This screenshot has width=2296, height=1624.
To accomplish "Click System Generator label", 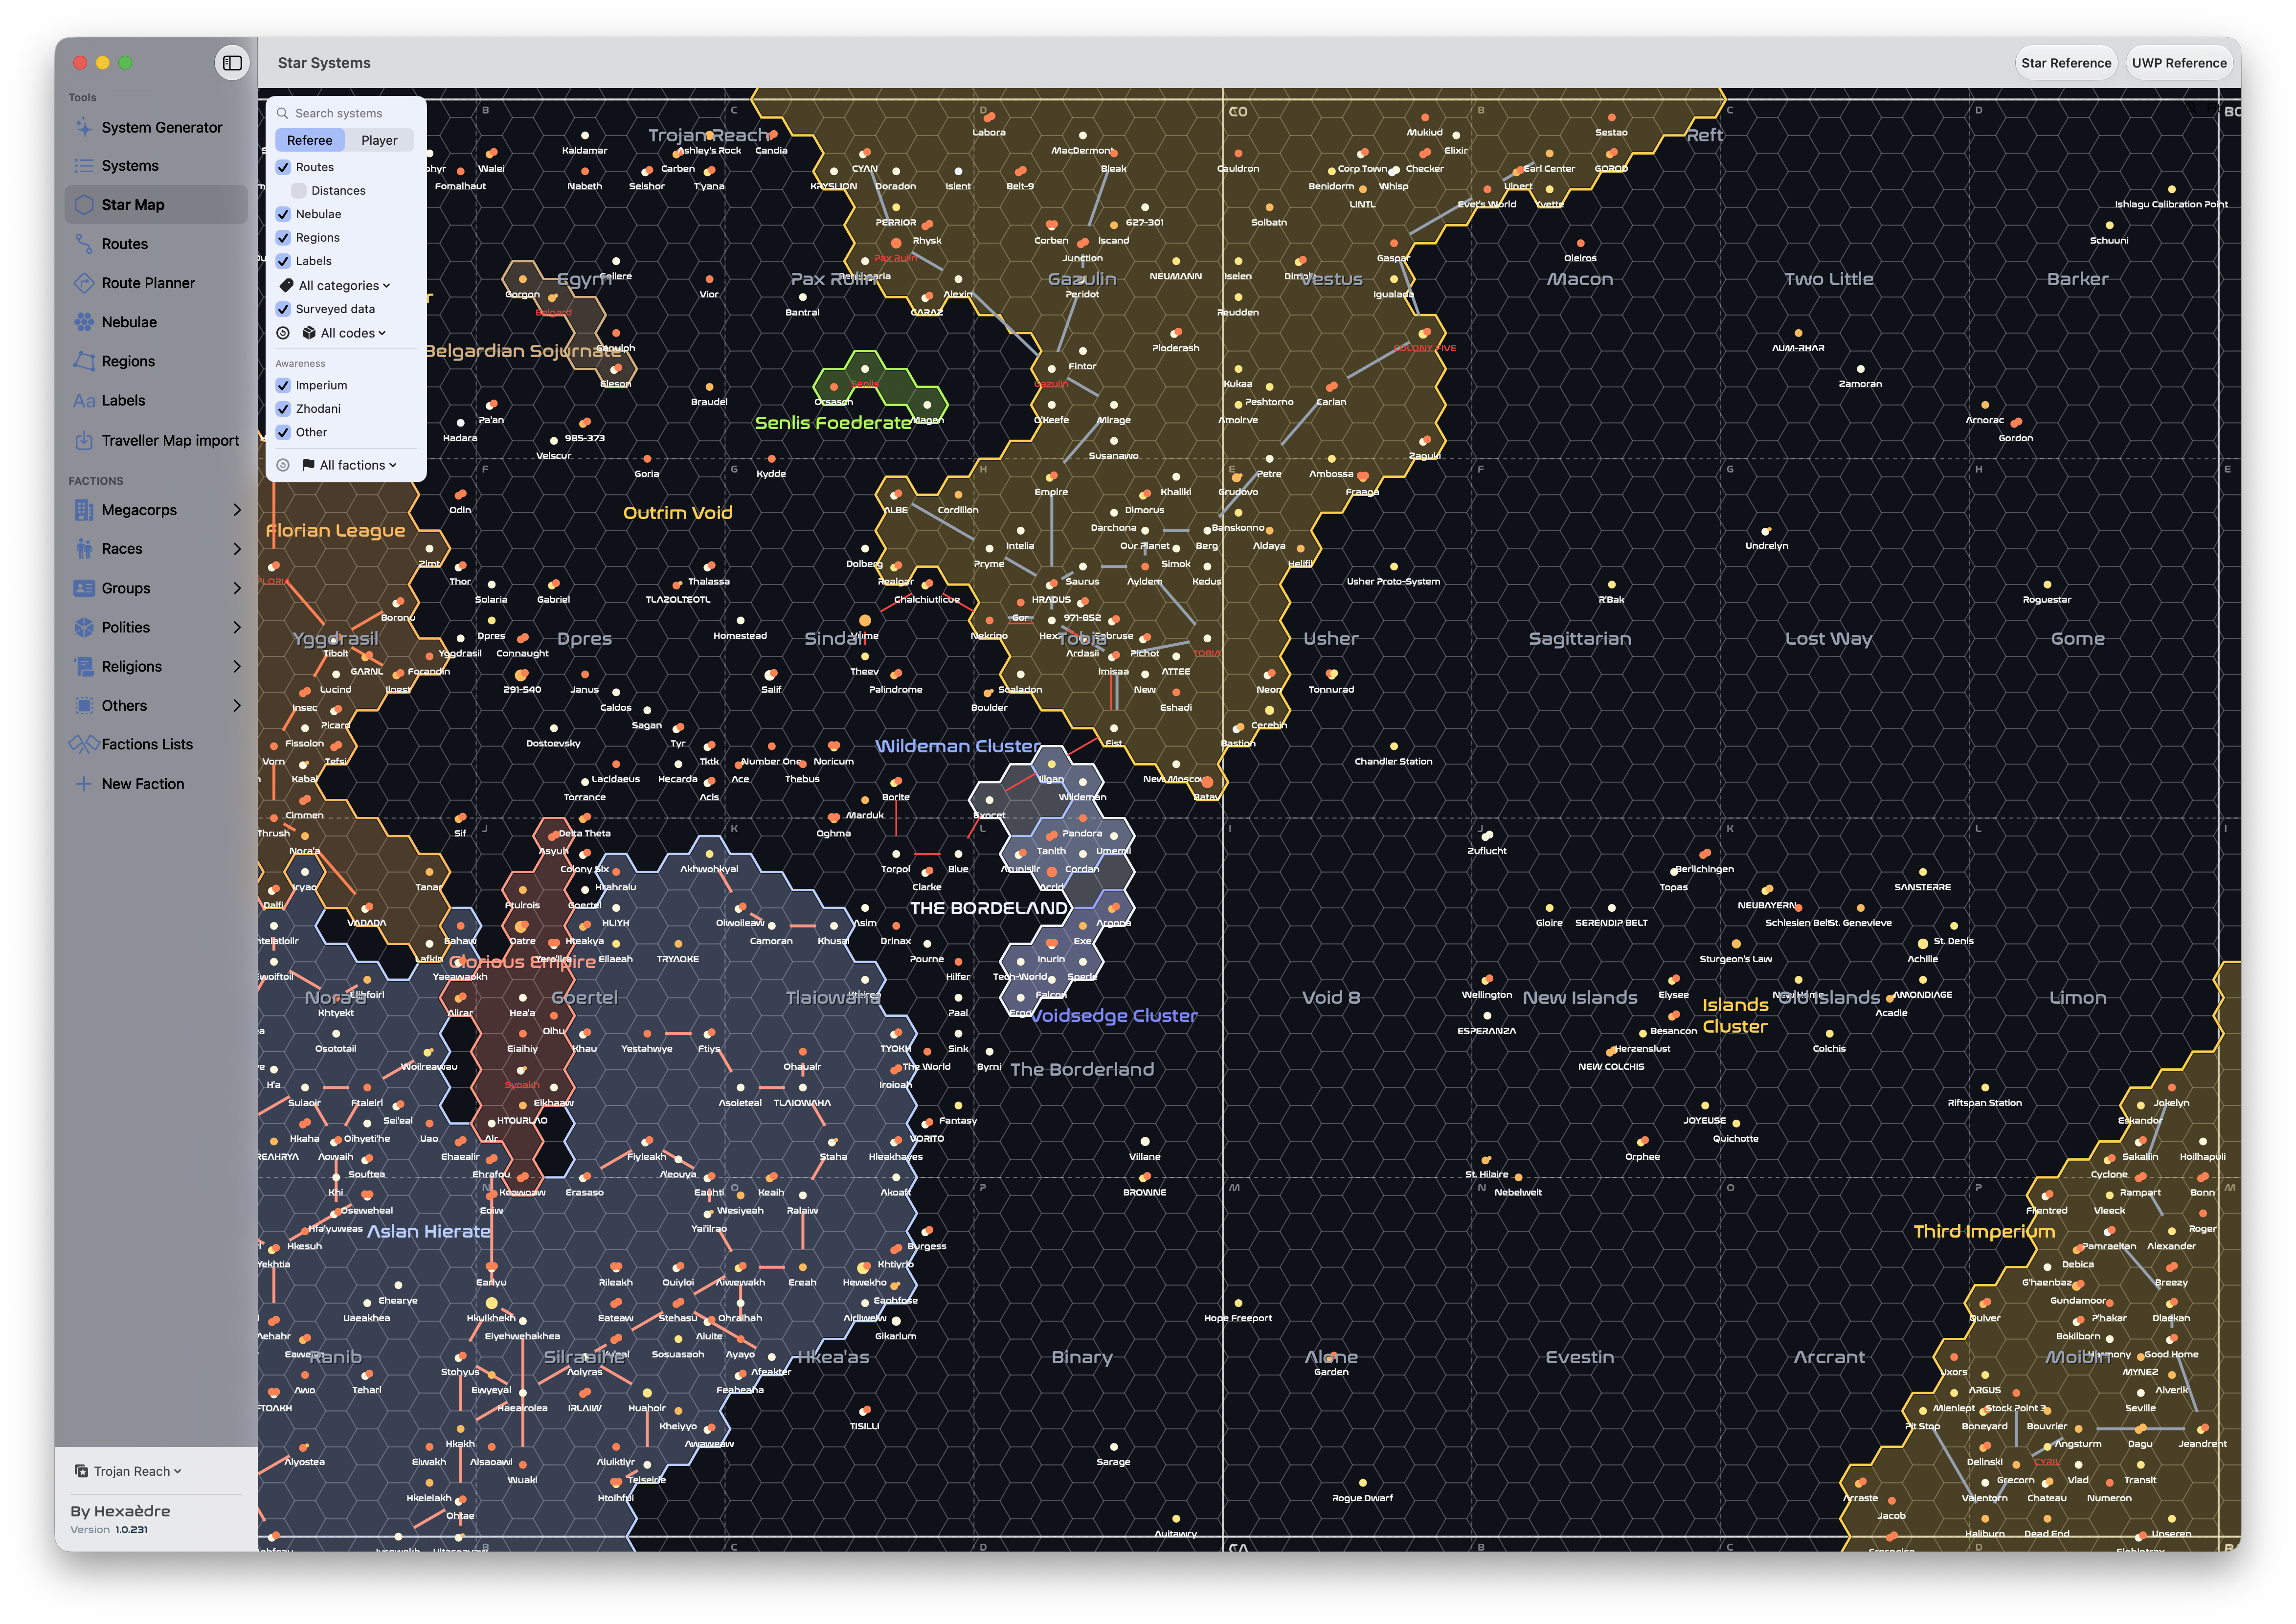I will click(162, 127).
